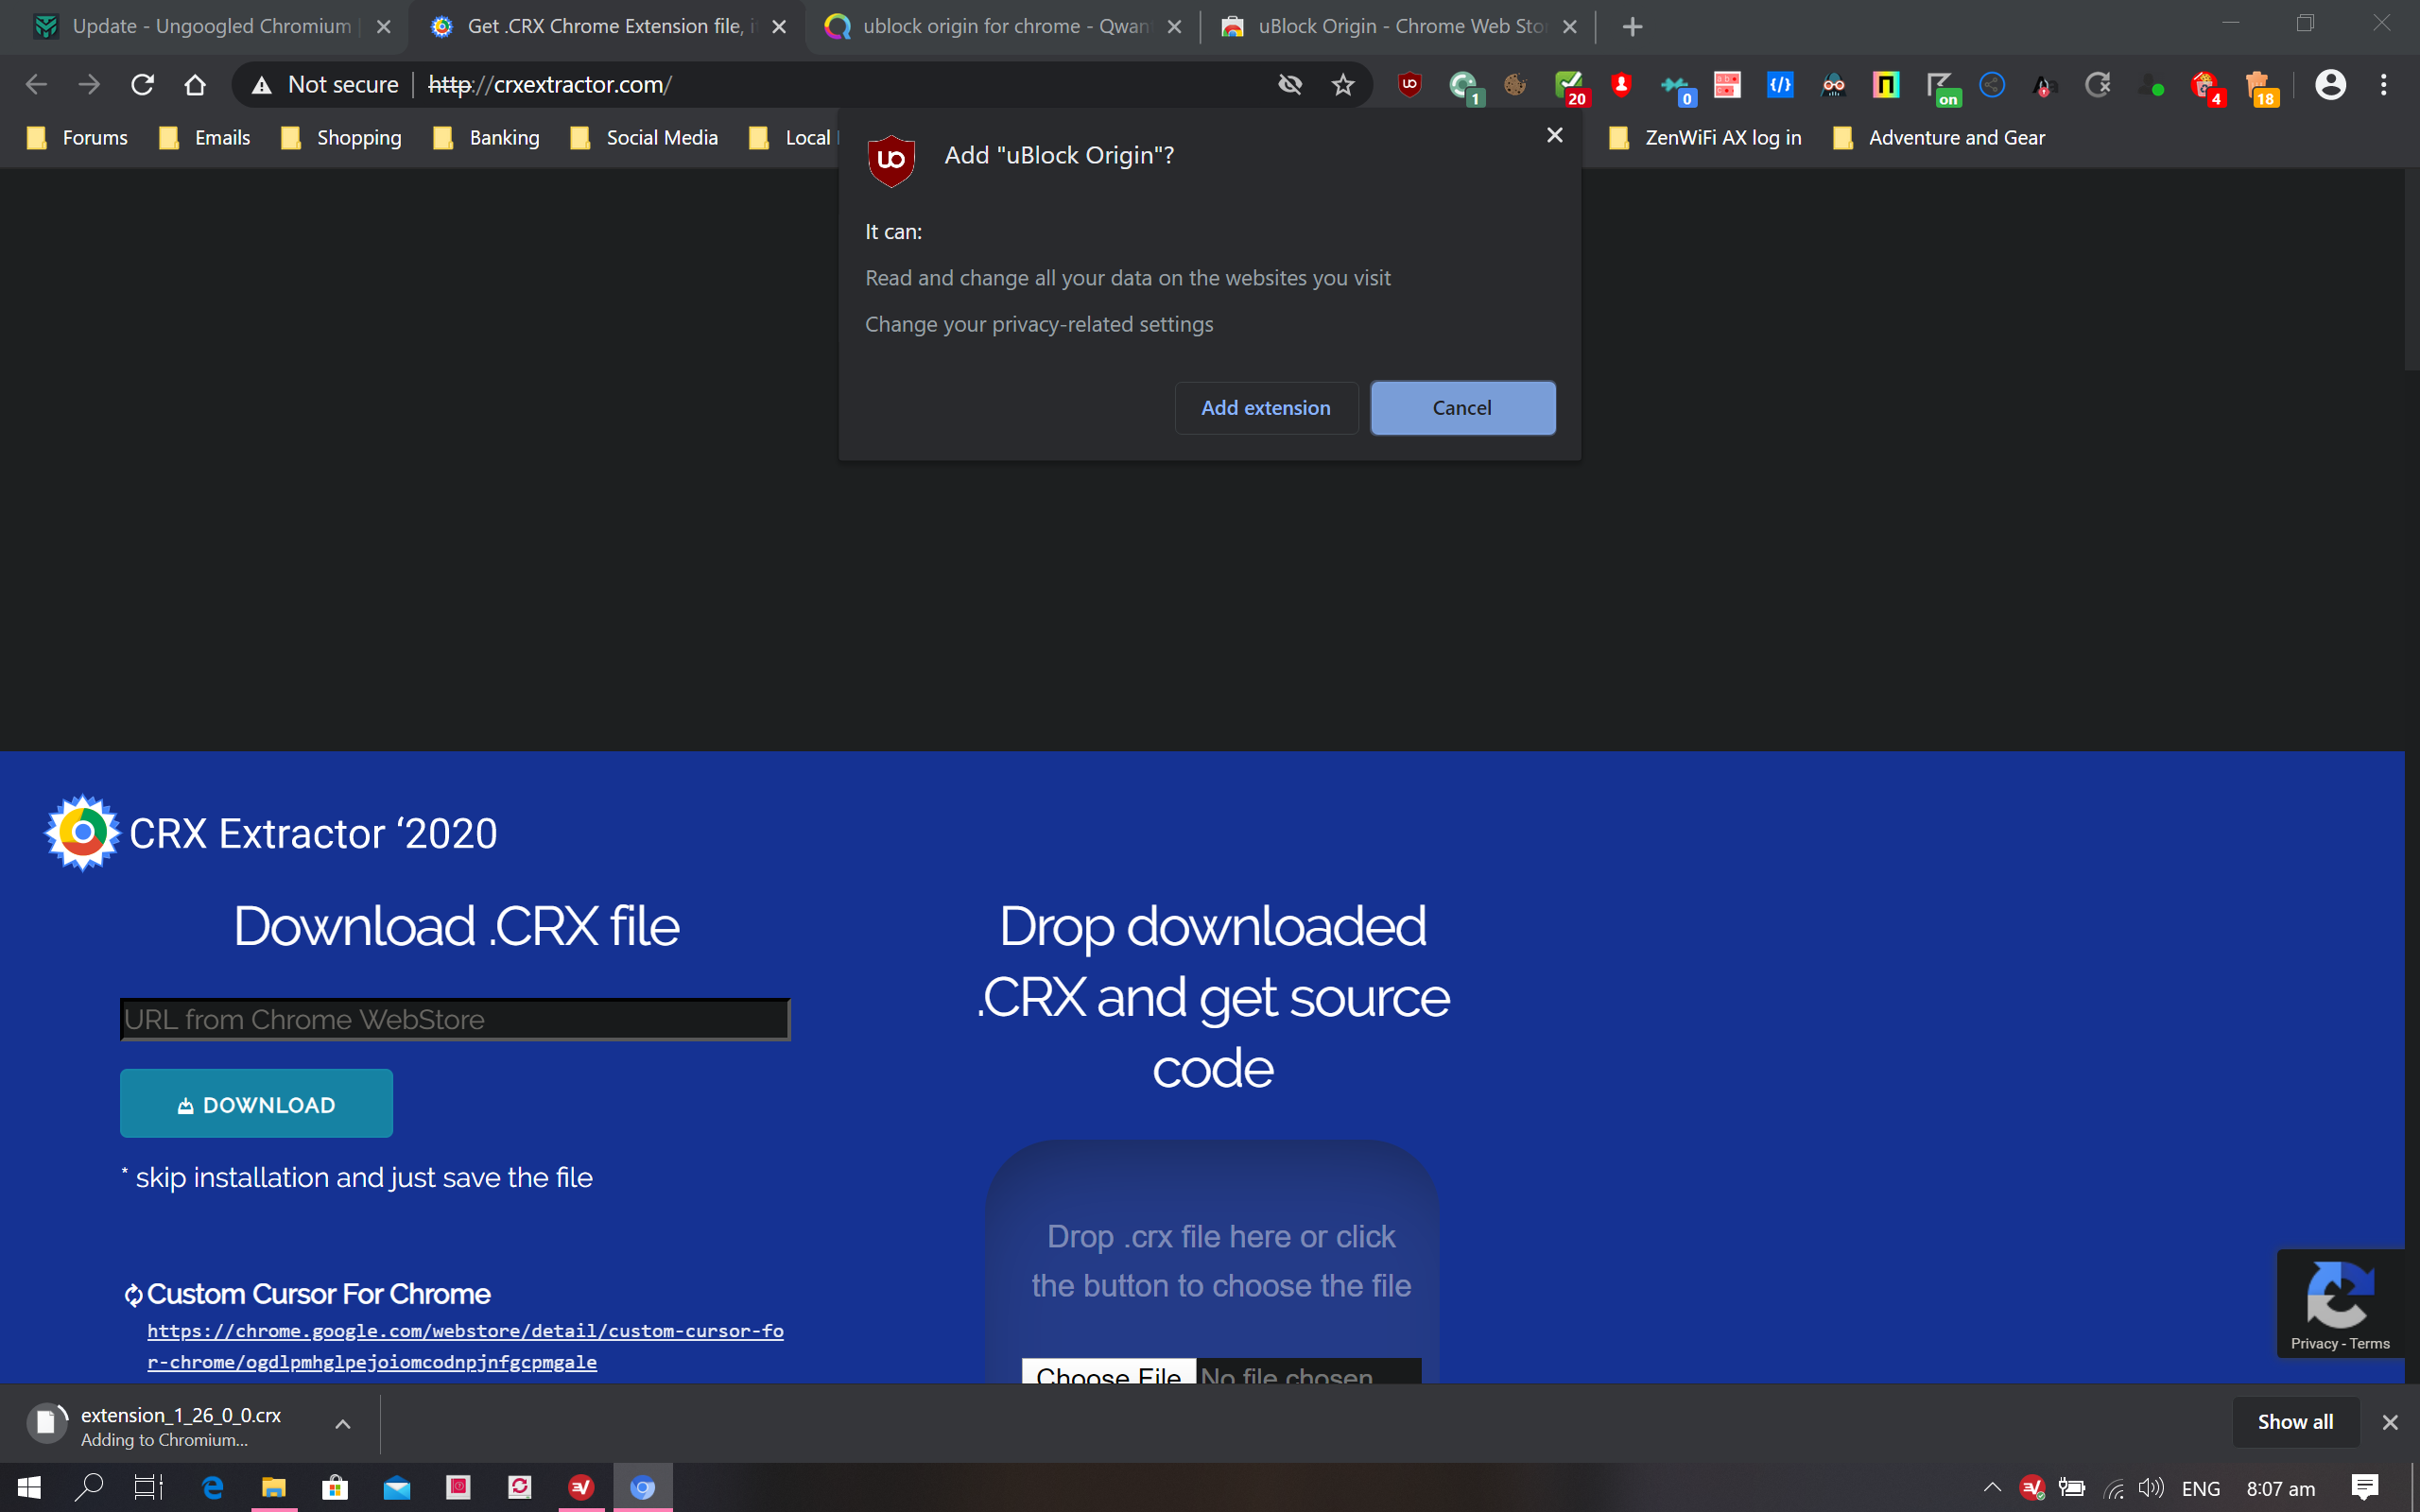The height and width of the screenshot is (1512, 2420).
Task: Click the camera/screenshot disabled icon in address bar
Action: pyautogui.click(x=1289, y=83)
